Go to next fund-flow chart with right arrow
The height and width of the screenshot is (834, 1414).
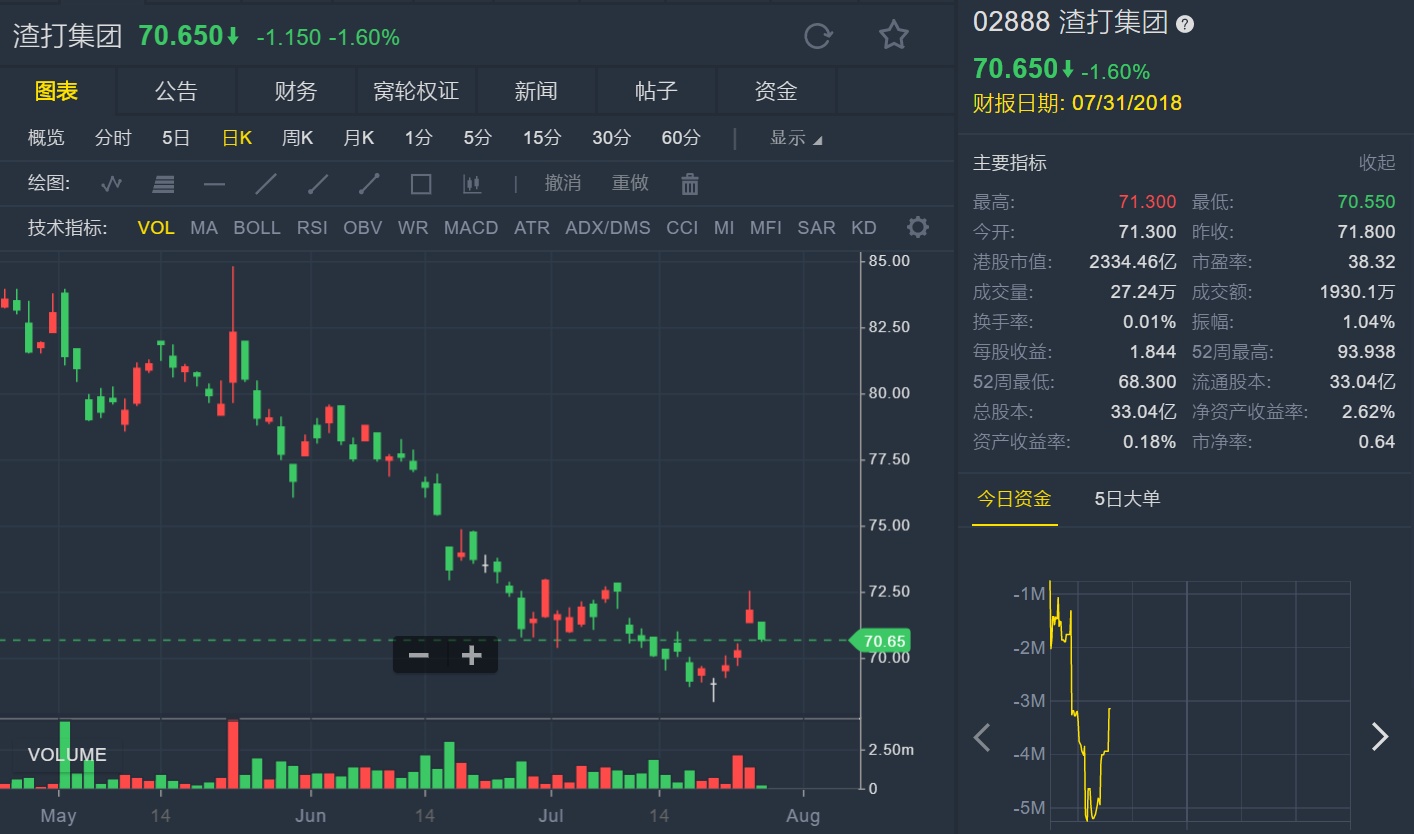click(x=1380, y=737)
